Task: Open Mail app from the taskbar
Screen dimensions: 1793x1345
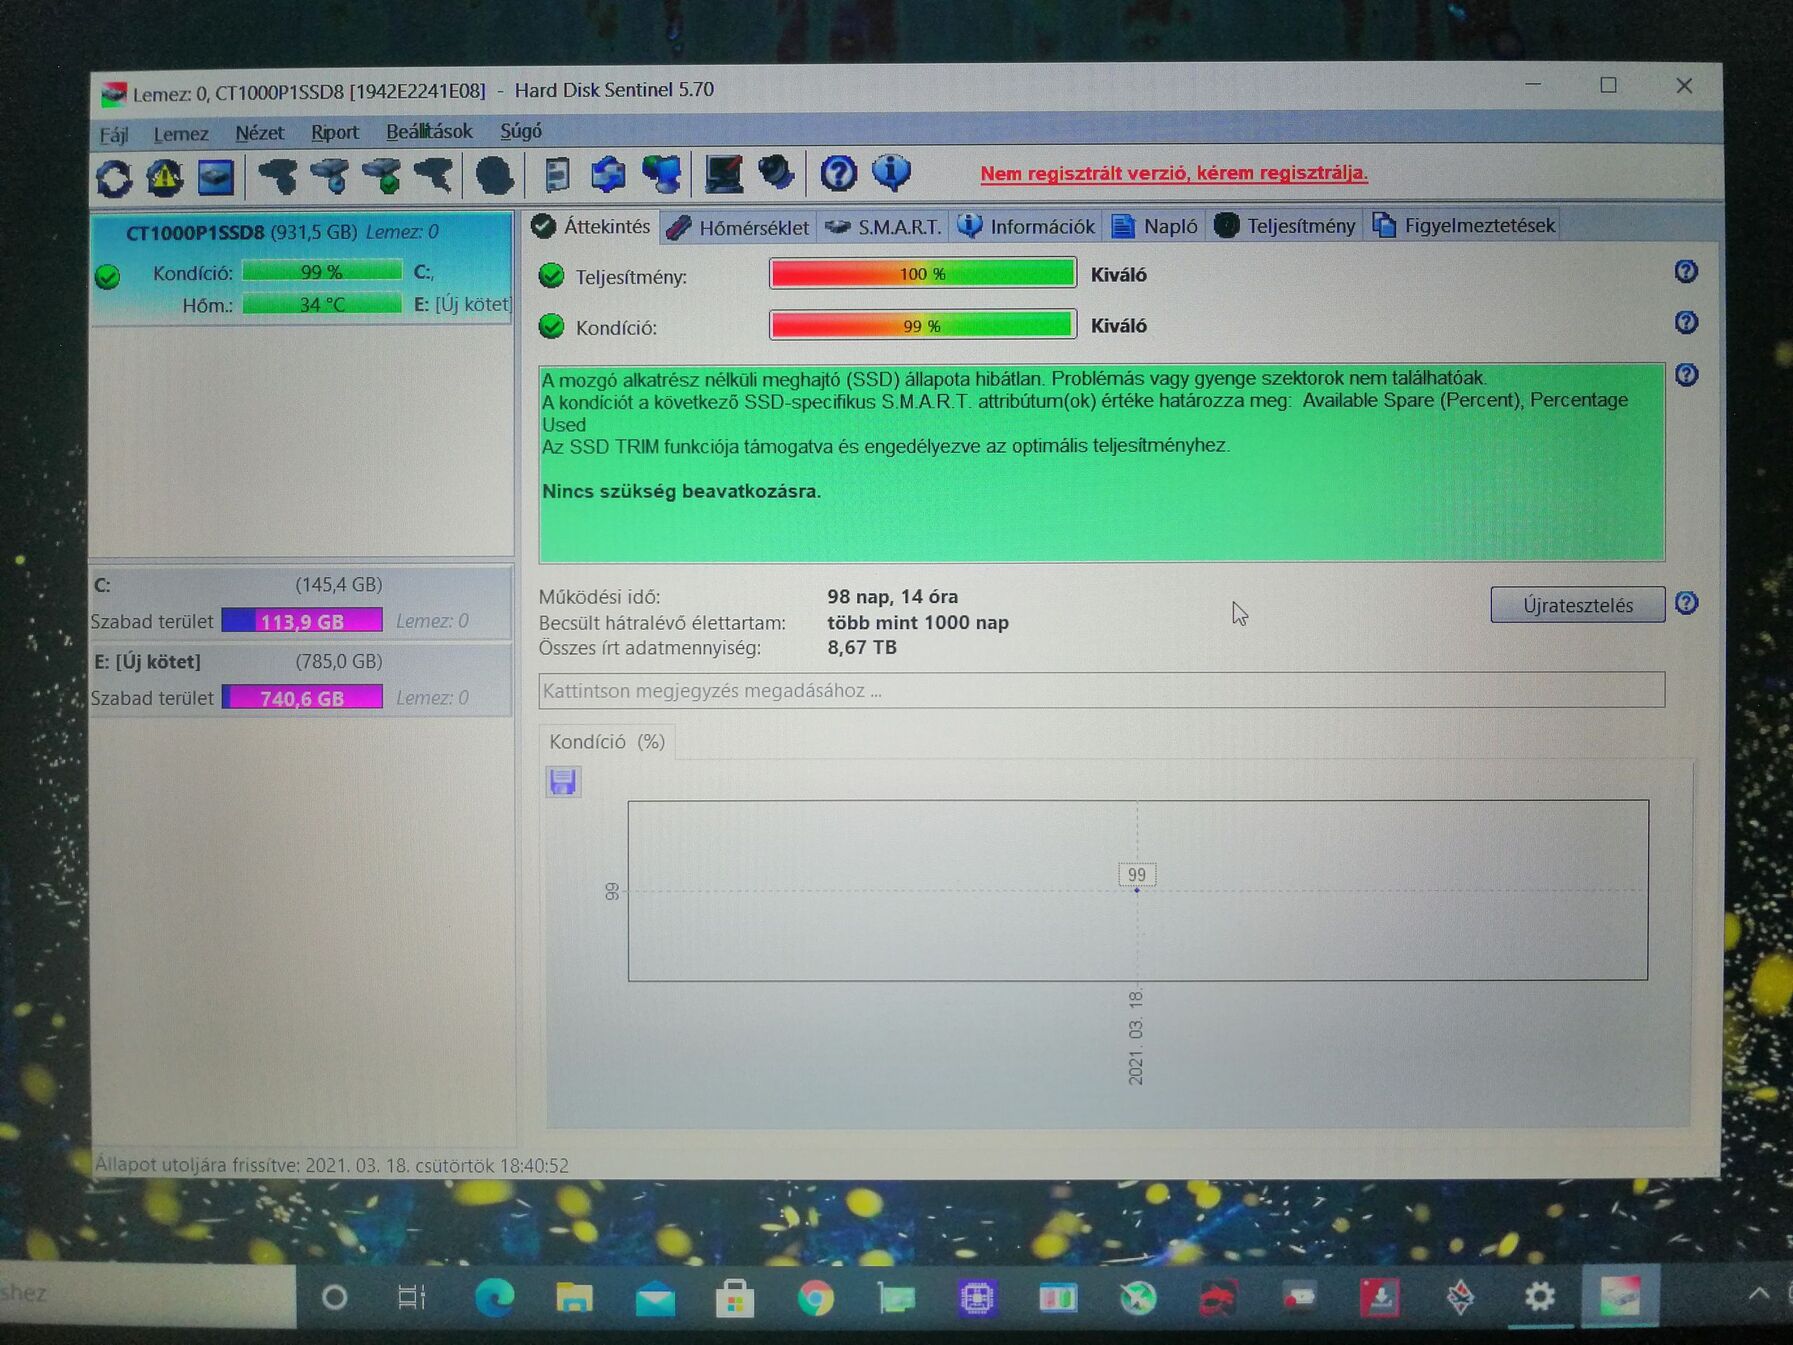Action: [655, 1300]
